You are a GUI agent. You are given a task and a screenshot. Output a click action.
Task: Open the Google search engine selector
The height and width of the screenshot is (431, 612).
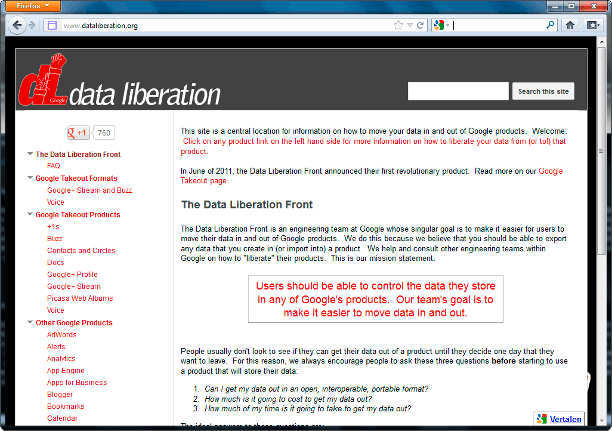coord(441,25)
